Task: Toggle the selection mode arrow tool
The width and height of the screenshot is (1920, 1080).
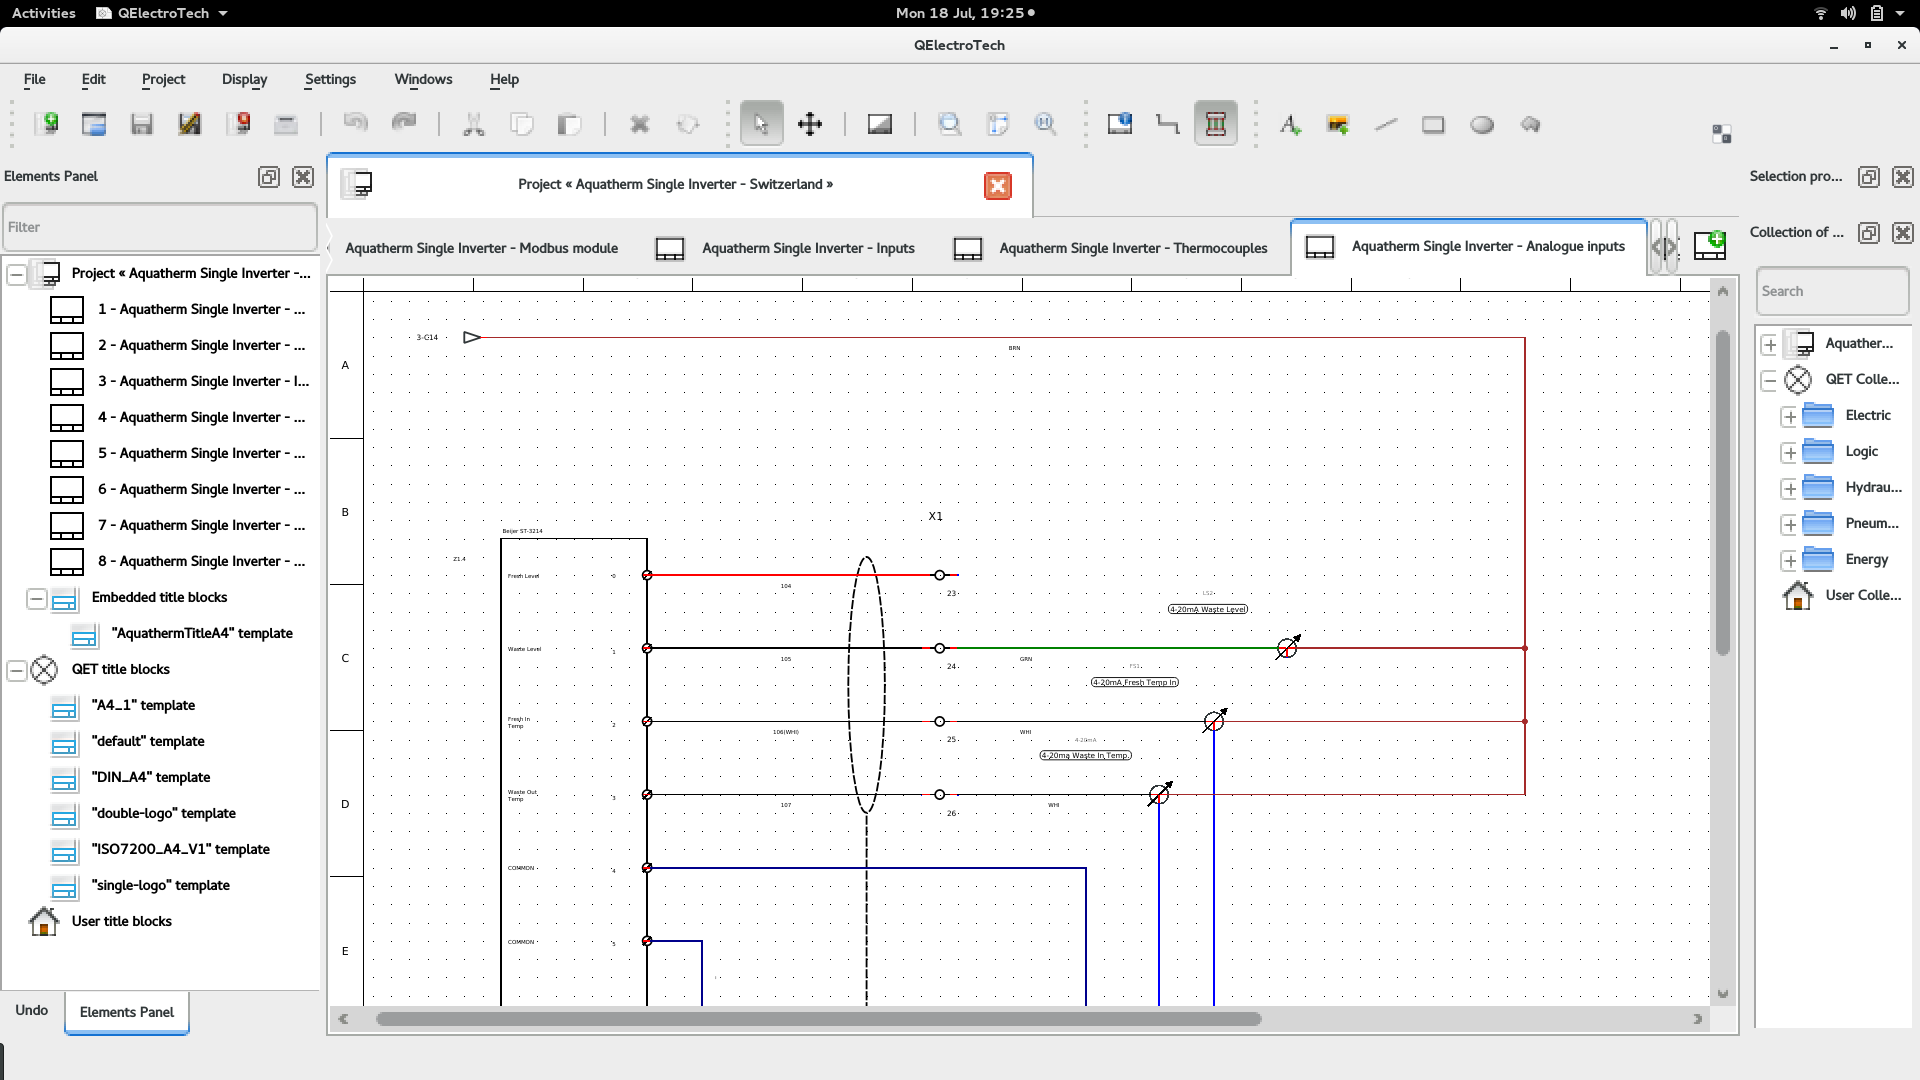Action: pos(761,124)
